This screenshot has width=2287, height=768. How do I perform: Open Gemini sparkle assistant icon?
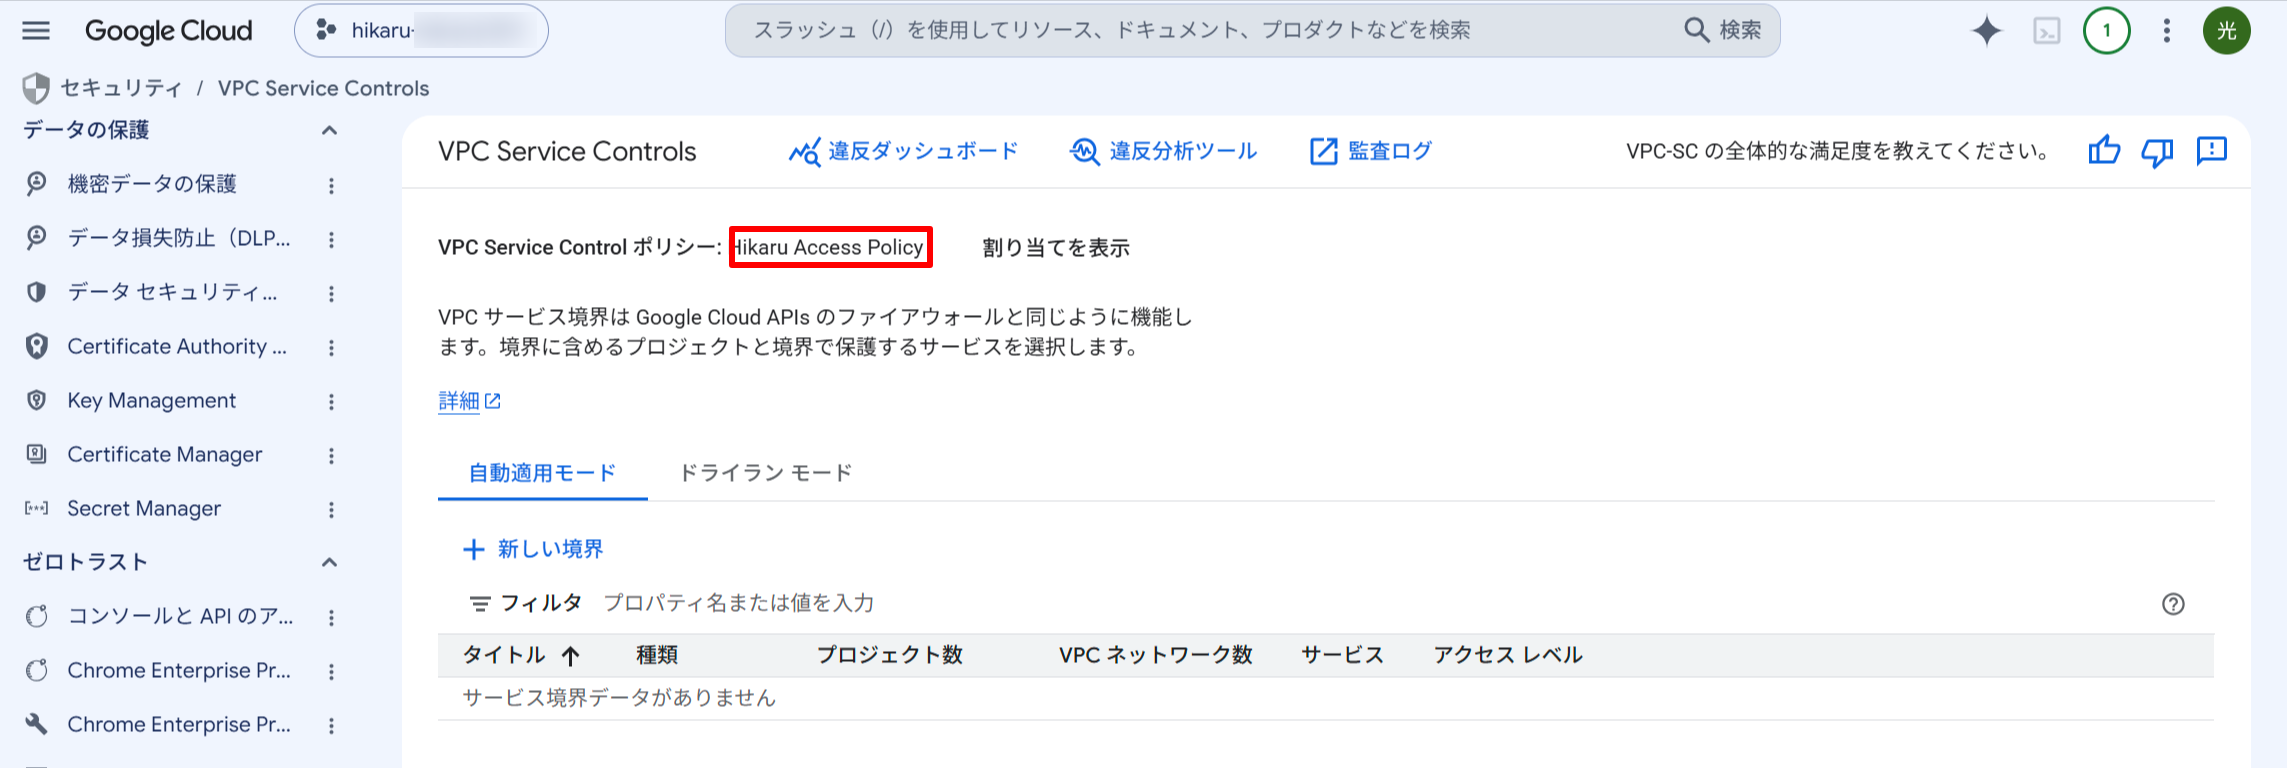pos(1986,31)
